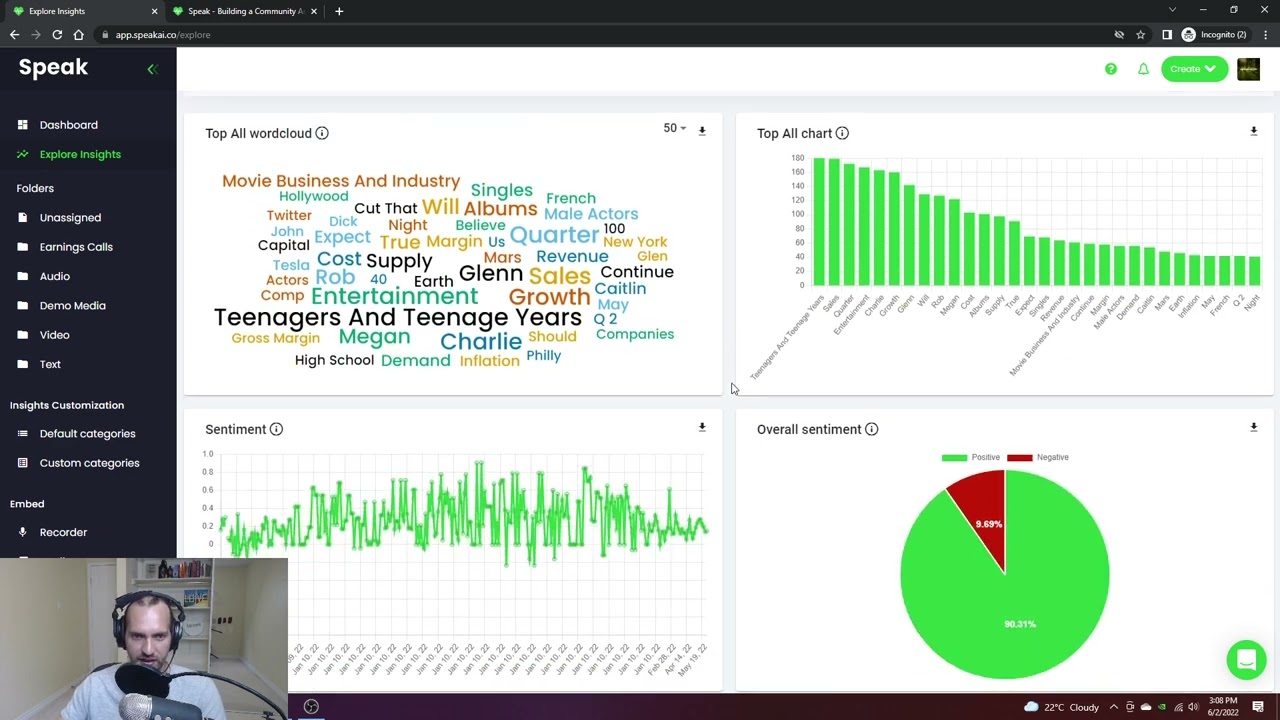Download the Overall sentiment pie chart
The image size is (1280, 720).
1253,427
